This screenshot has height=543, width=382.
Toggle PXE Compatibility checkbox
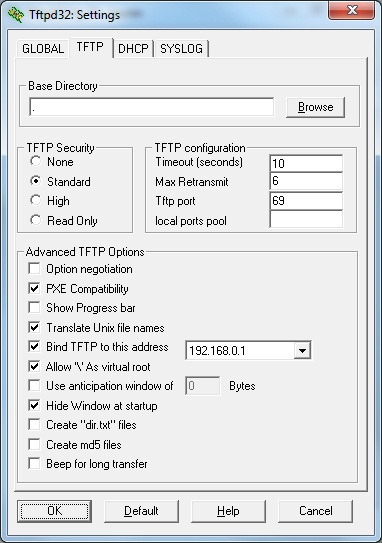pyautogui.click(x=34, y=288)
